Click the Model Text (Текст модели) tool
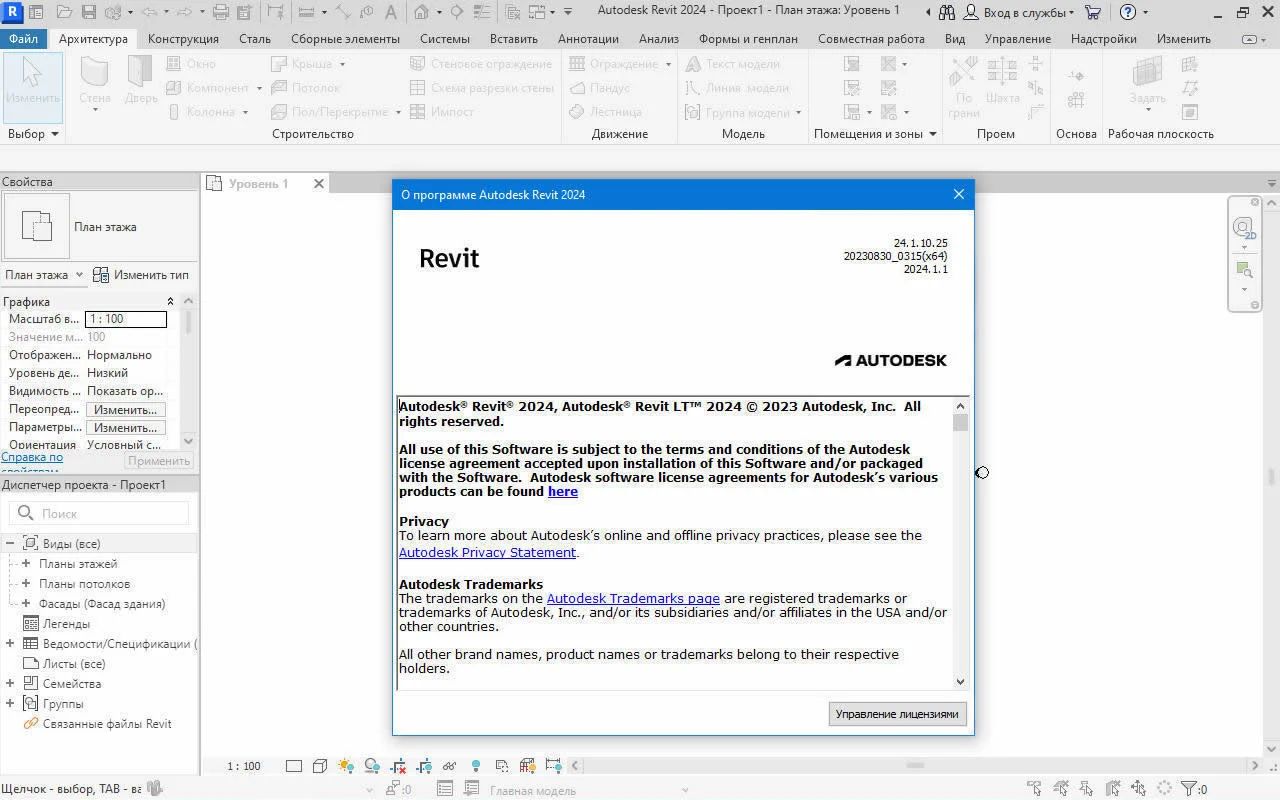The height and width of the screenshot is (800, 1280). coord(732,64)
